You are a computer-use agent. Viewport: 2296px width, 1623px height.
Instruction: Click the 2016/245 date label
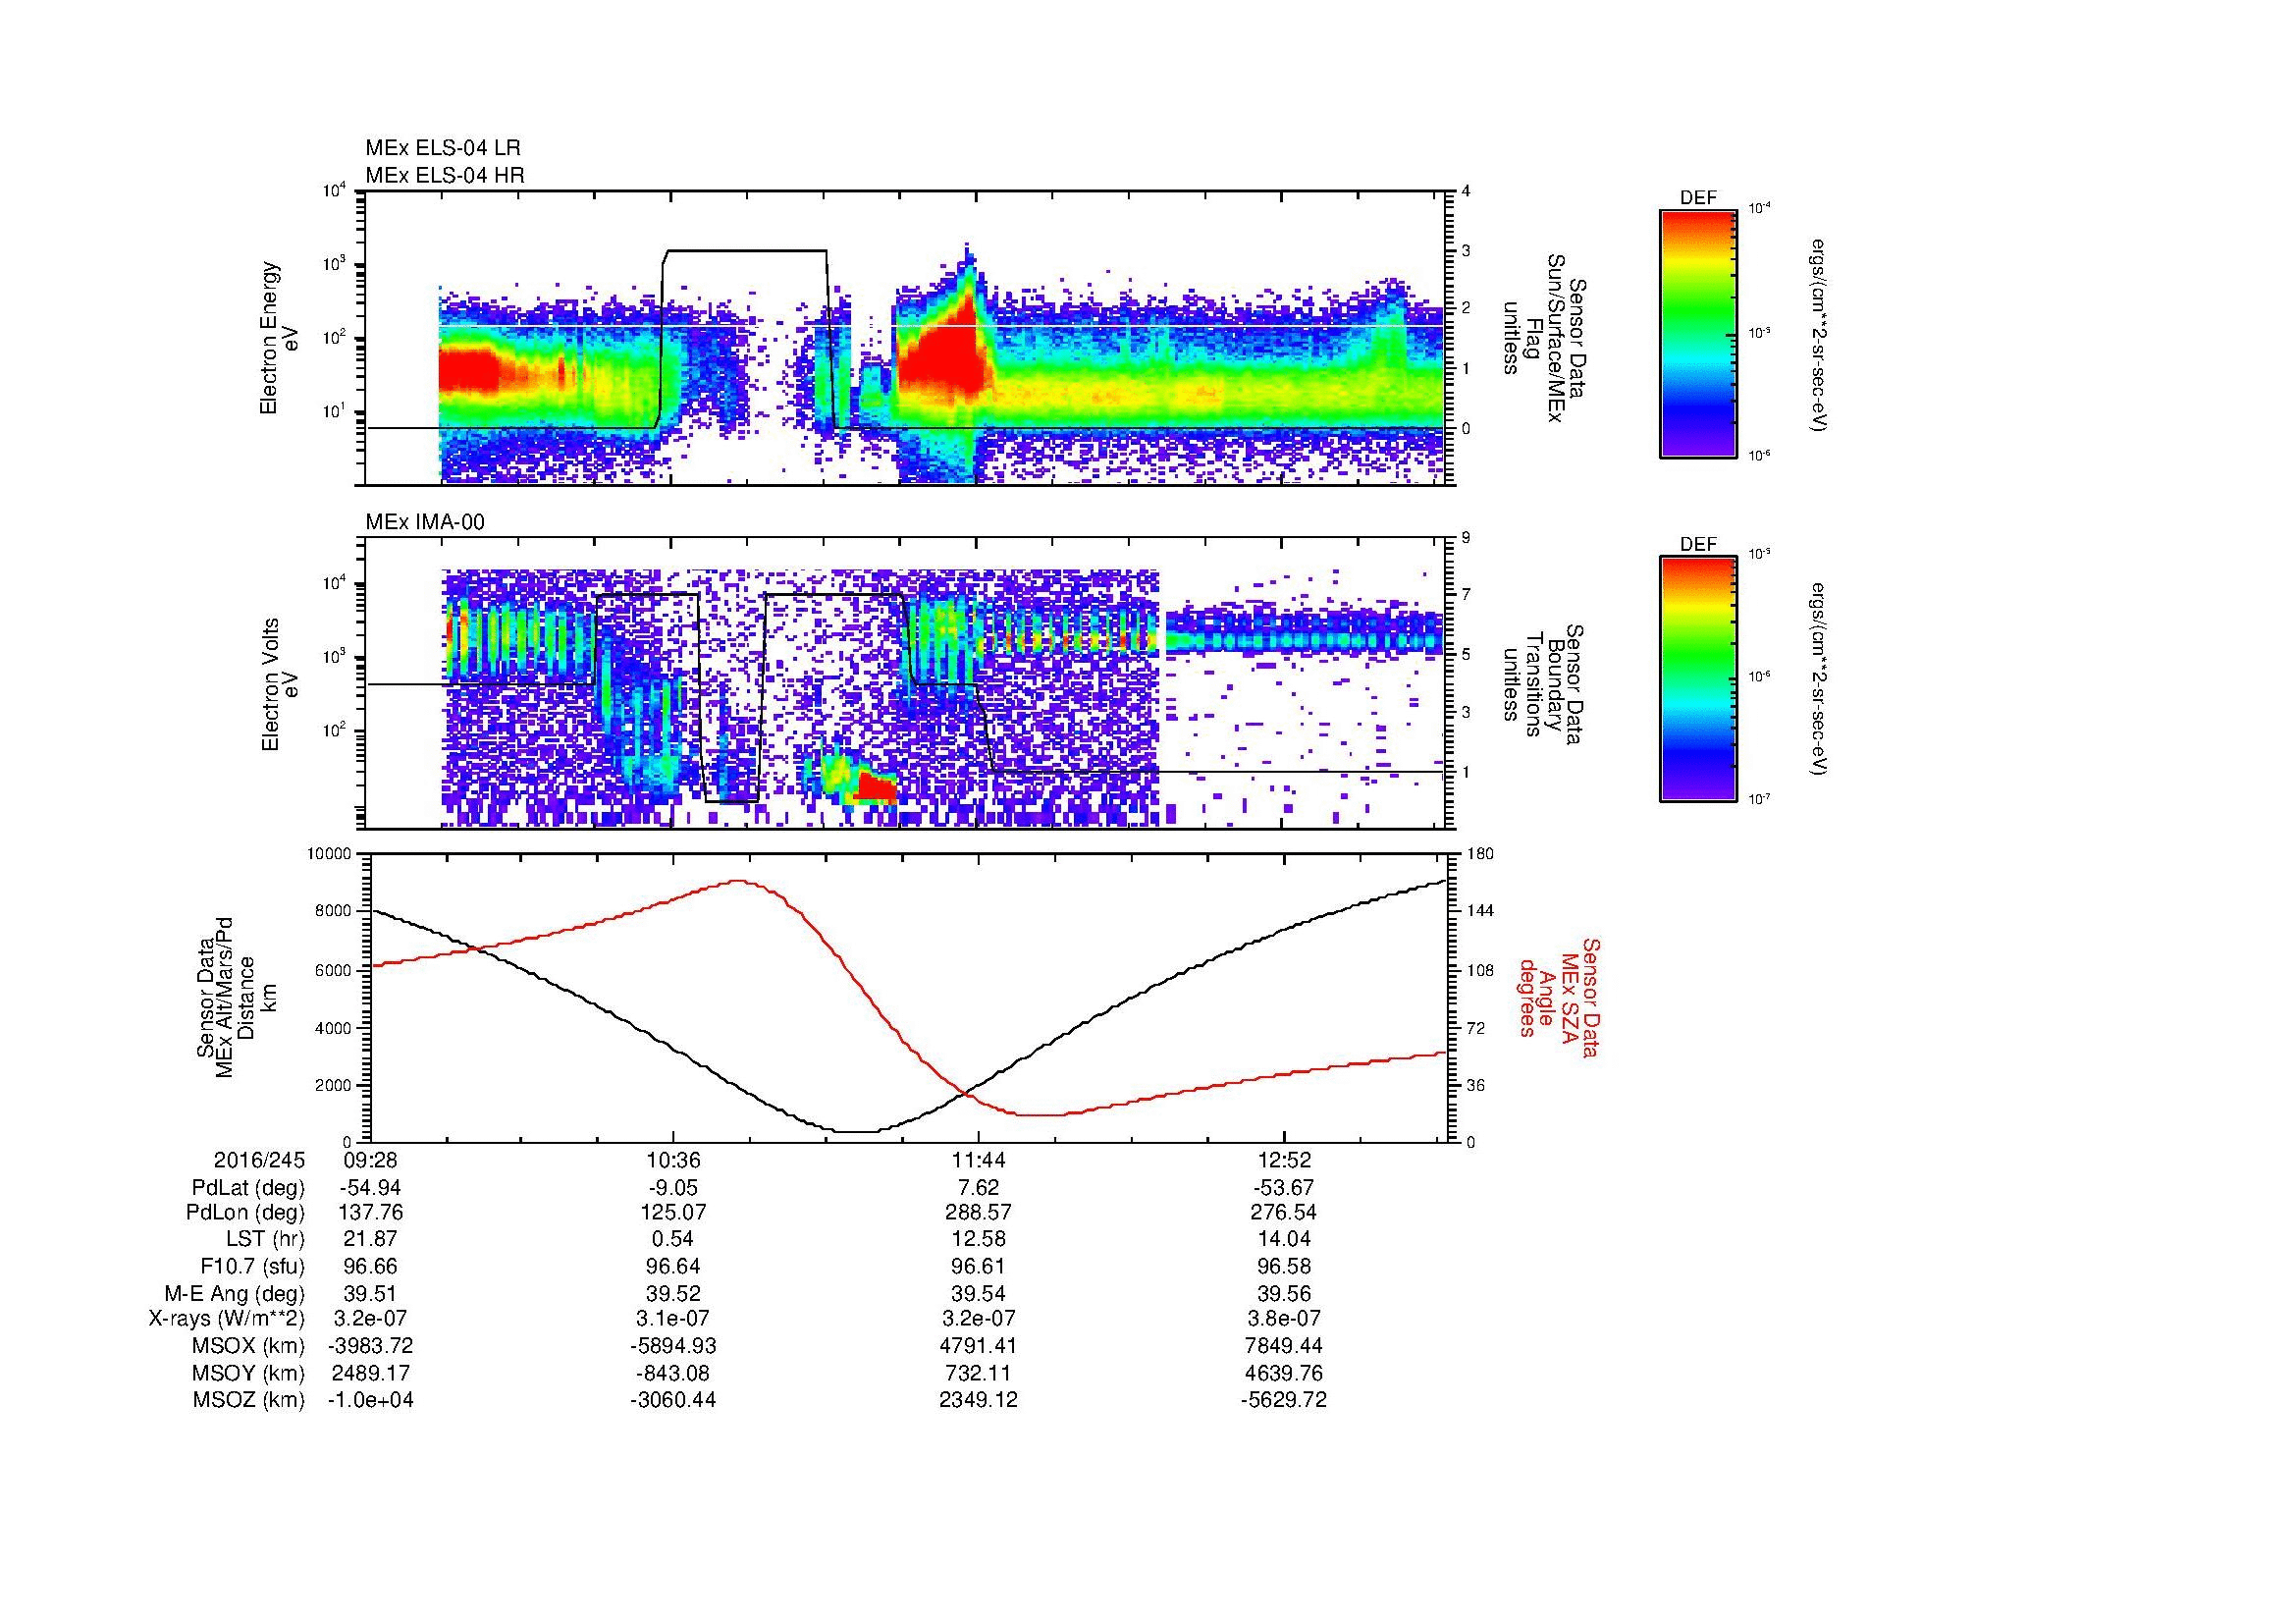coord(259,1161)
